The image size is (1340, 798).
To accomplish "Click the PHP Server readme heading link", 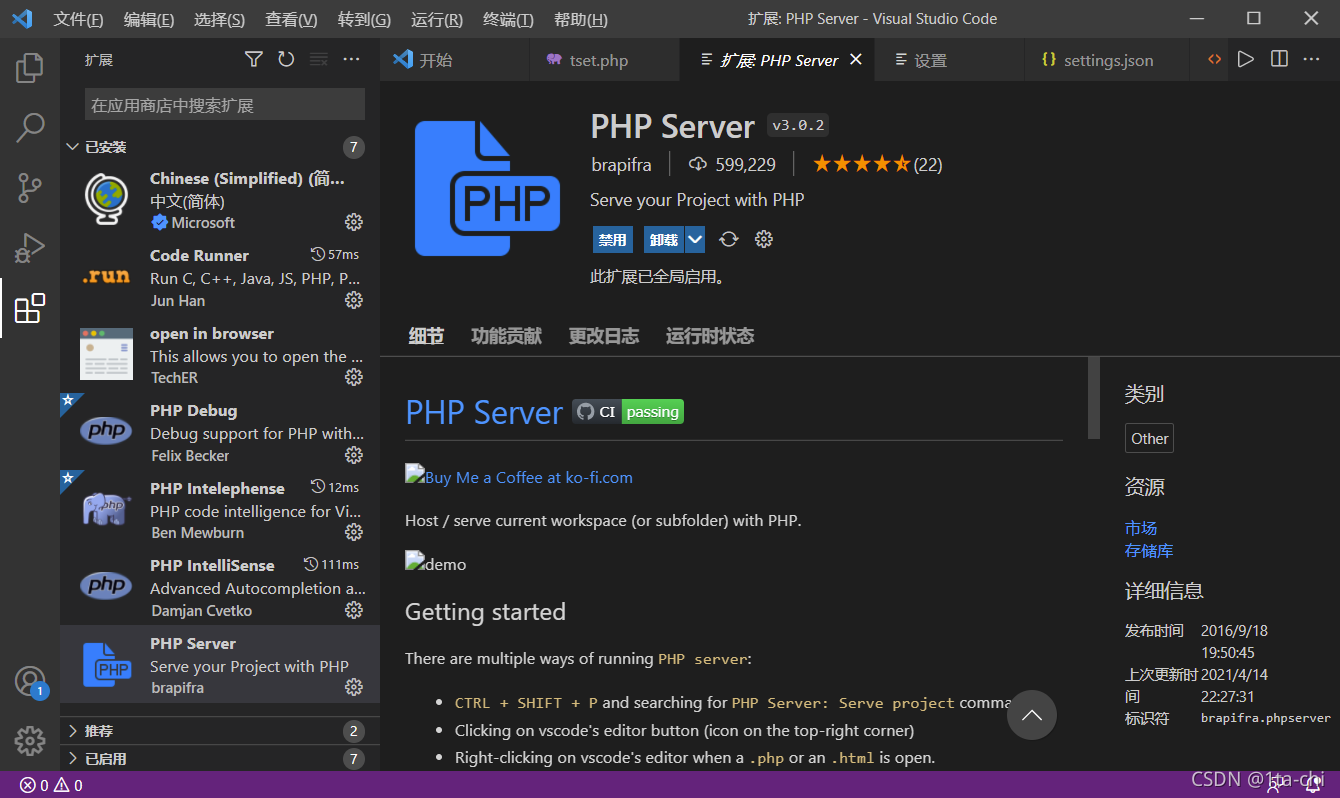I will (484, 412).
